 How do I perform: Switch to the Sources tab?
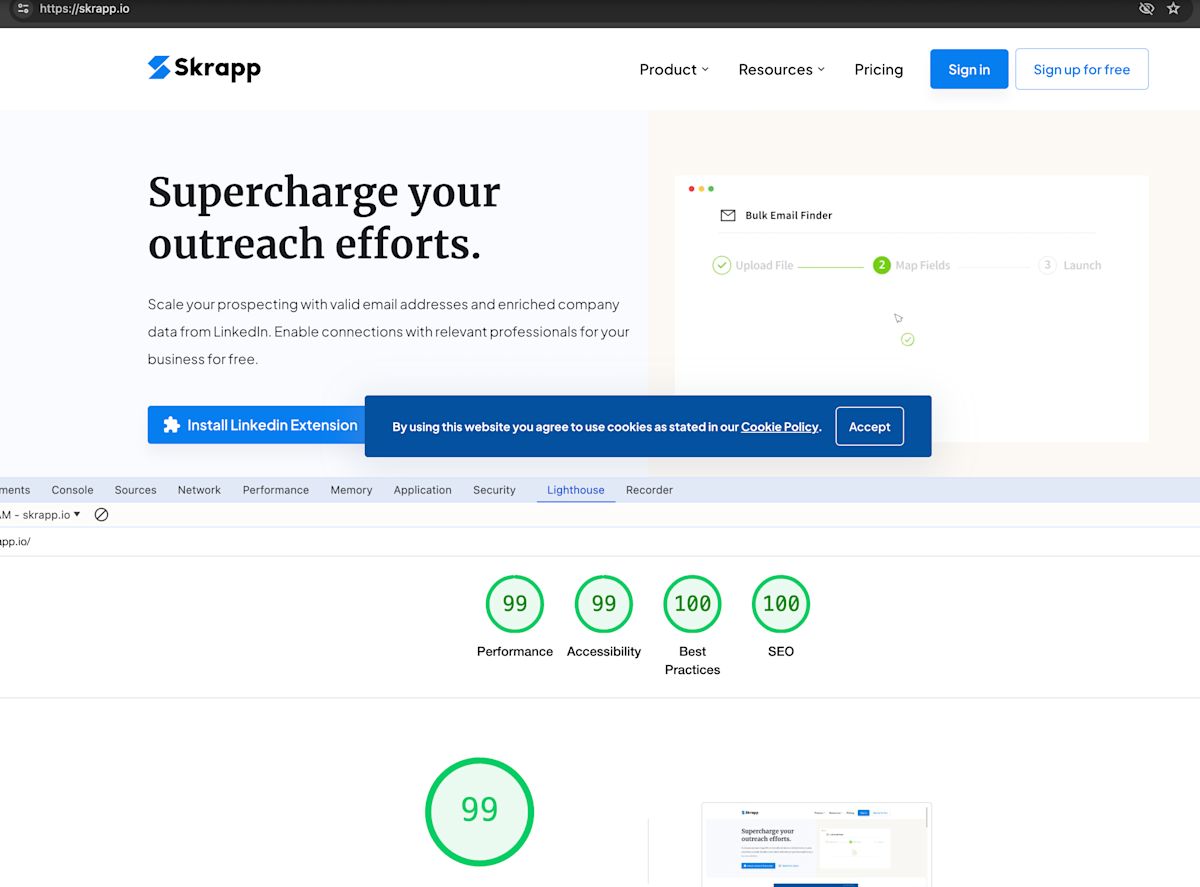click(x=136, y=490)
